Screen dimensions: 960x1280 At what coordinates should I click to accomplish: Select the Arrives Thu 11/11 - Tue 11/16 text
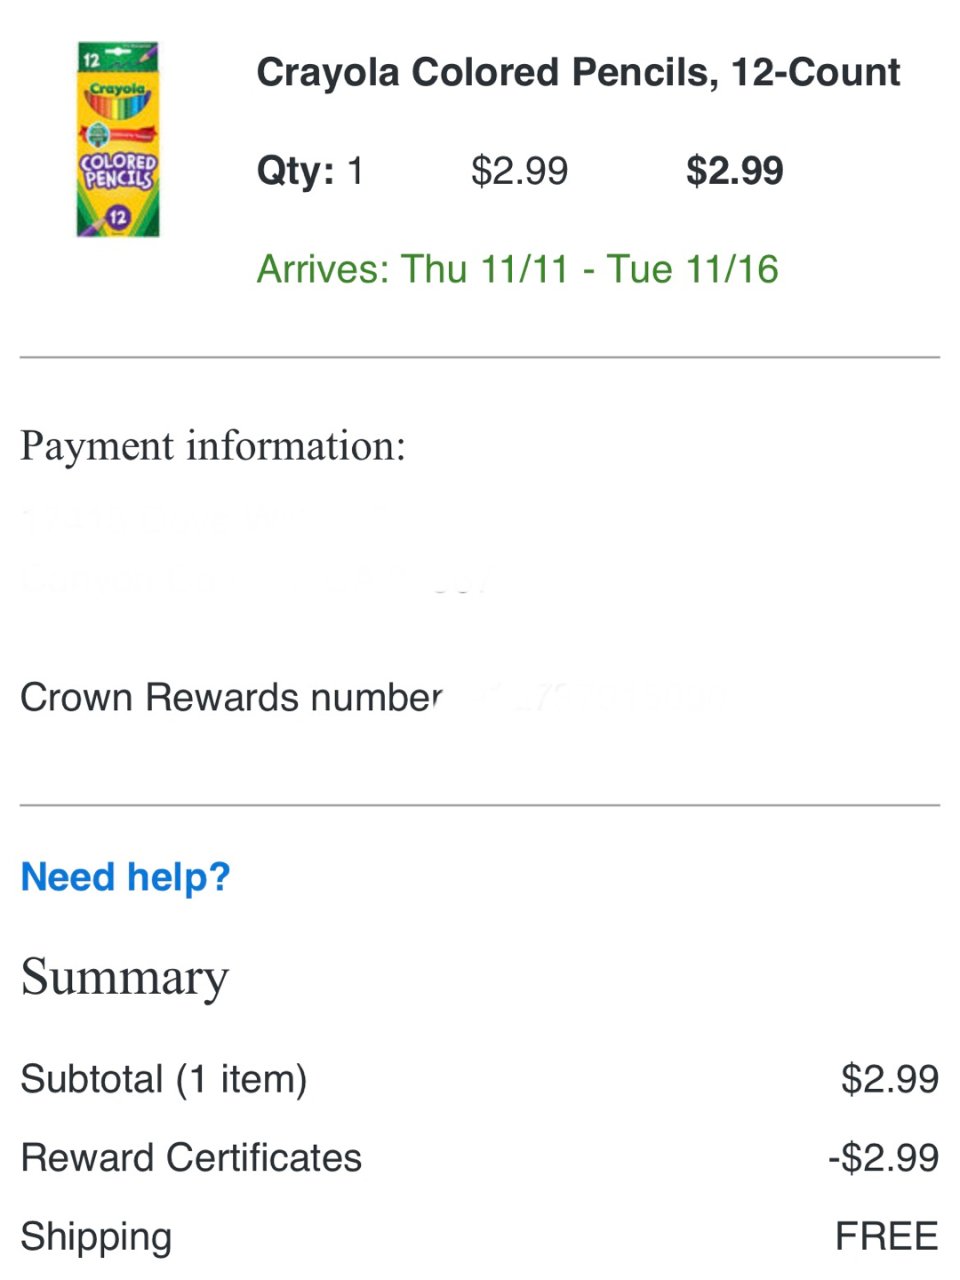click(x=517, y=269)
